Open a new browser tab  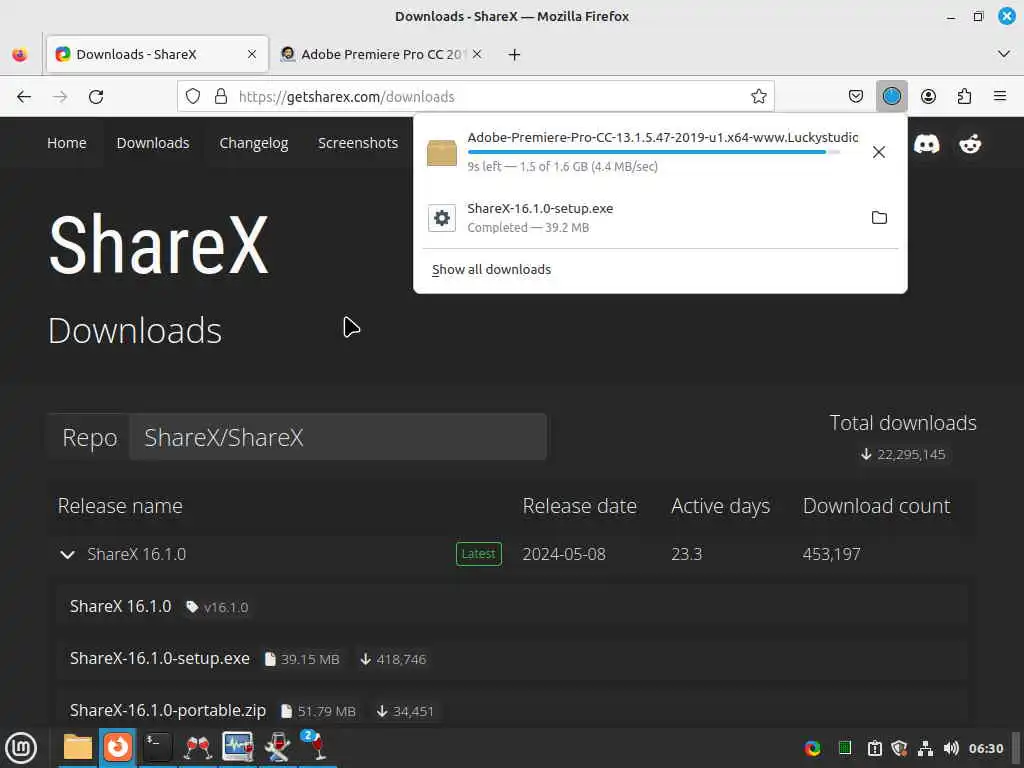pyautogui.click(x=514, y=55)
